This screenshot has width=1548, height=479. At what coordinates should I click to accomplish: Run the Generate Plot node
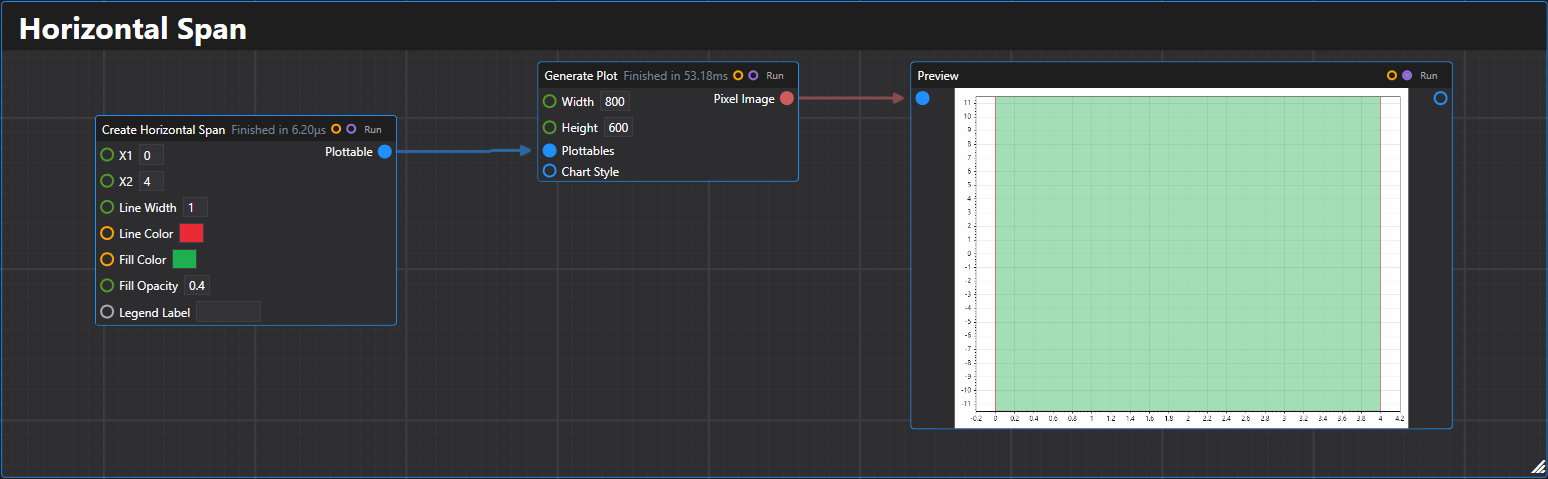[775, 76]
